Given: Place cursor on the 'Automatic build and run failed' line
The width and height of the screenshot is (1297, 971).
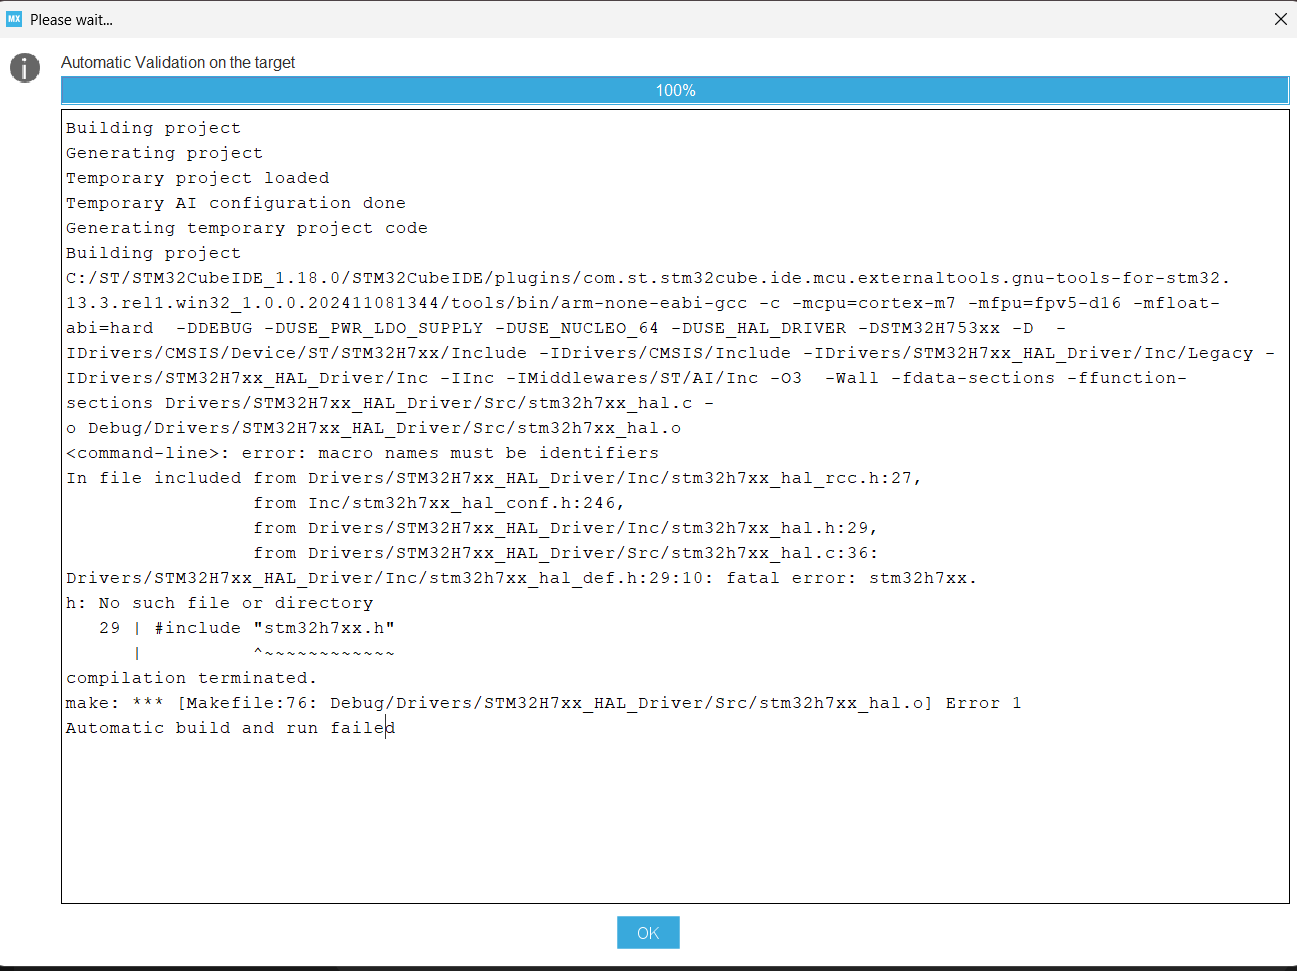Looking at the screenshot, I should (230, 727).
